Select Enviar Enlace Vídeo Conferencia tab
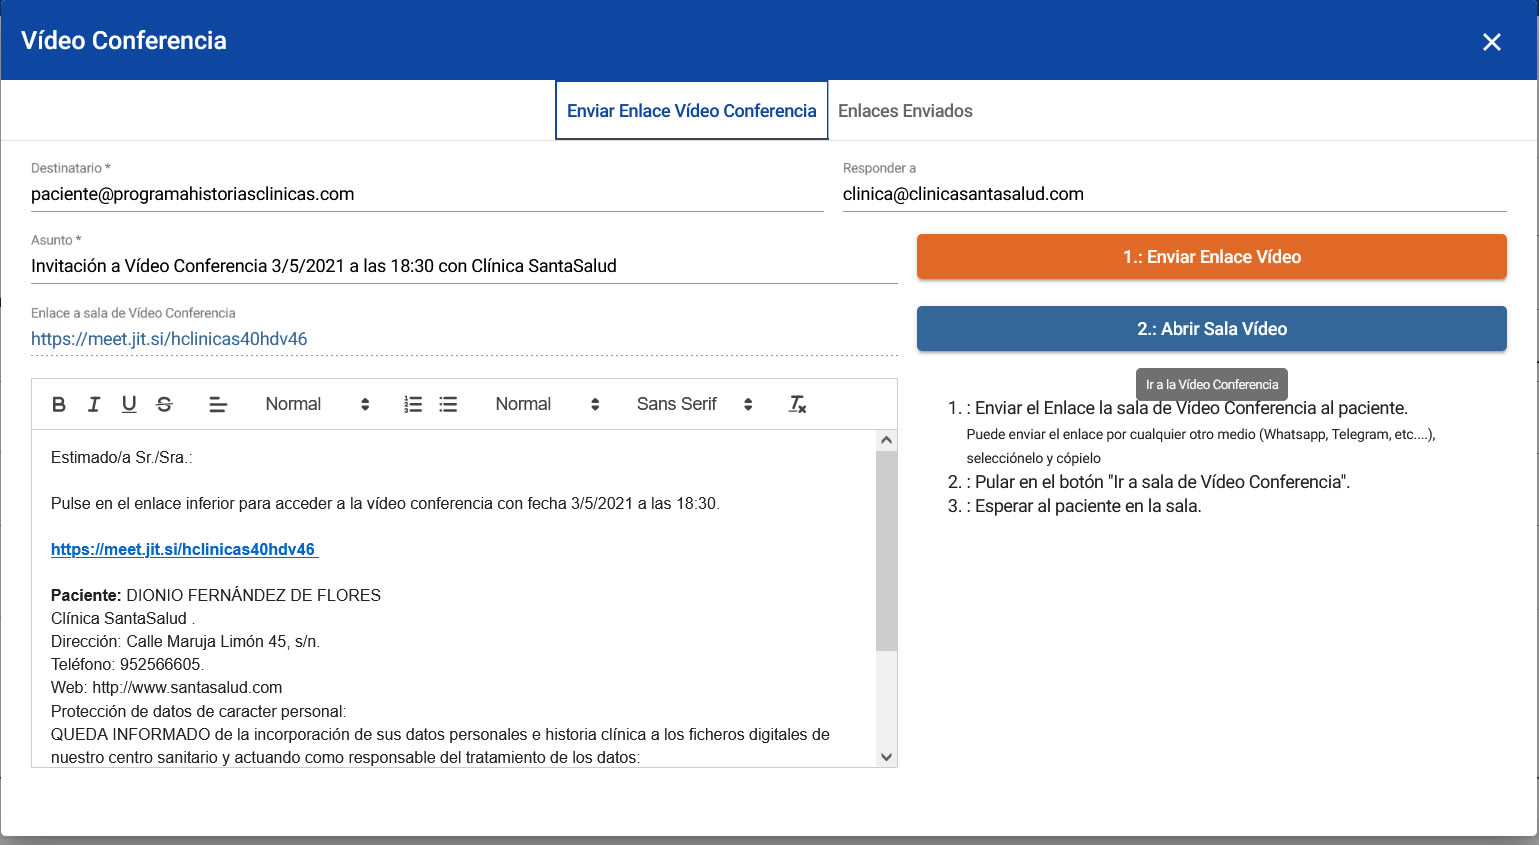This screenshot has height=845, width=1539. coord(691,111)
